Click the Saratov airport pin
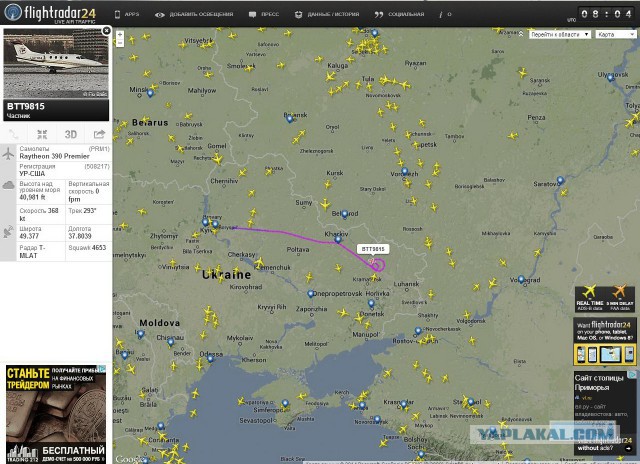Screen dimensions: 640x464 [560, 180]
